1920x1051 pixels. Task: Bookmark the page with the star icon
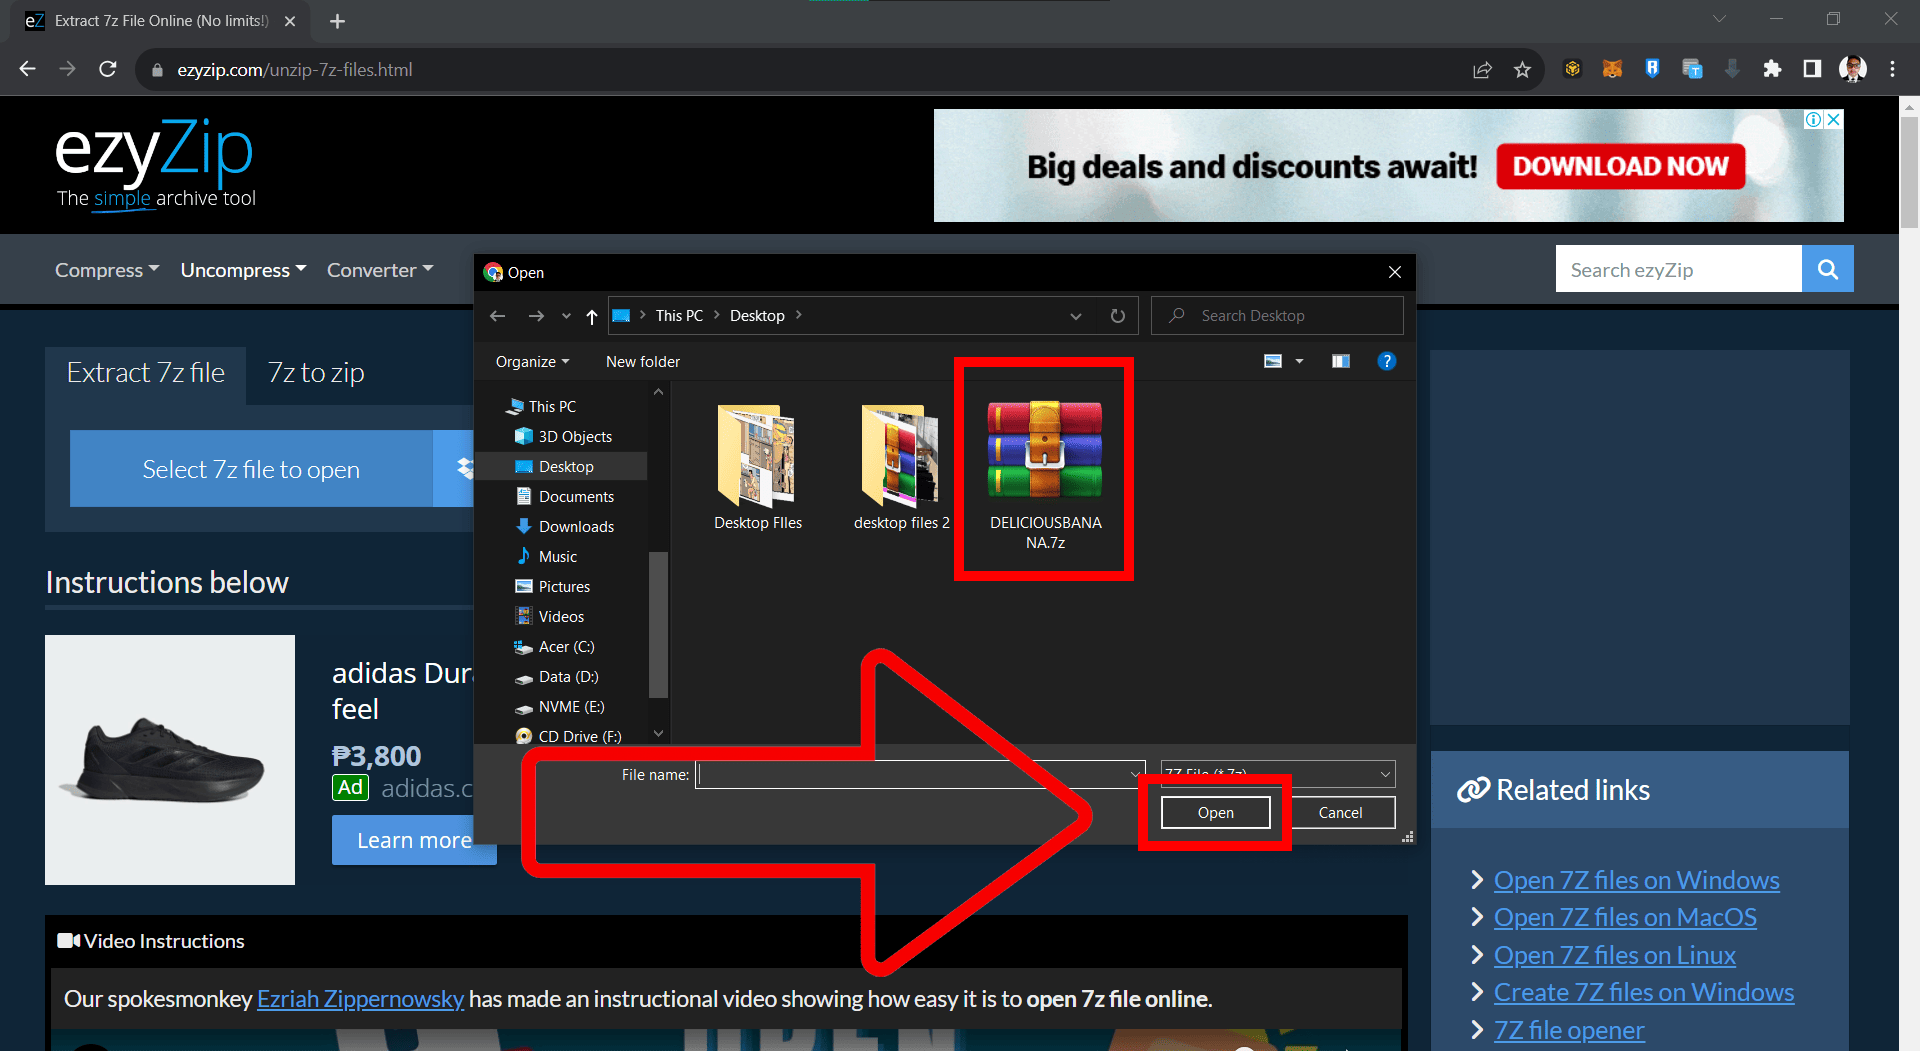click(1523, 69)
